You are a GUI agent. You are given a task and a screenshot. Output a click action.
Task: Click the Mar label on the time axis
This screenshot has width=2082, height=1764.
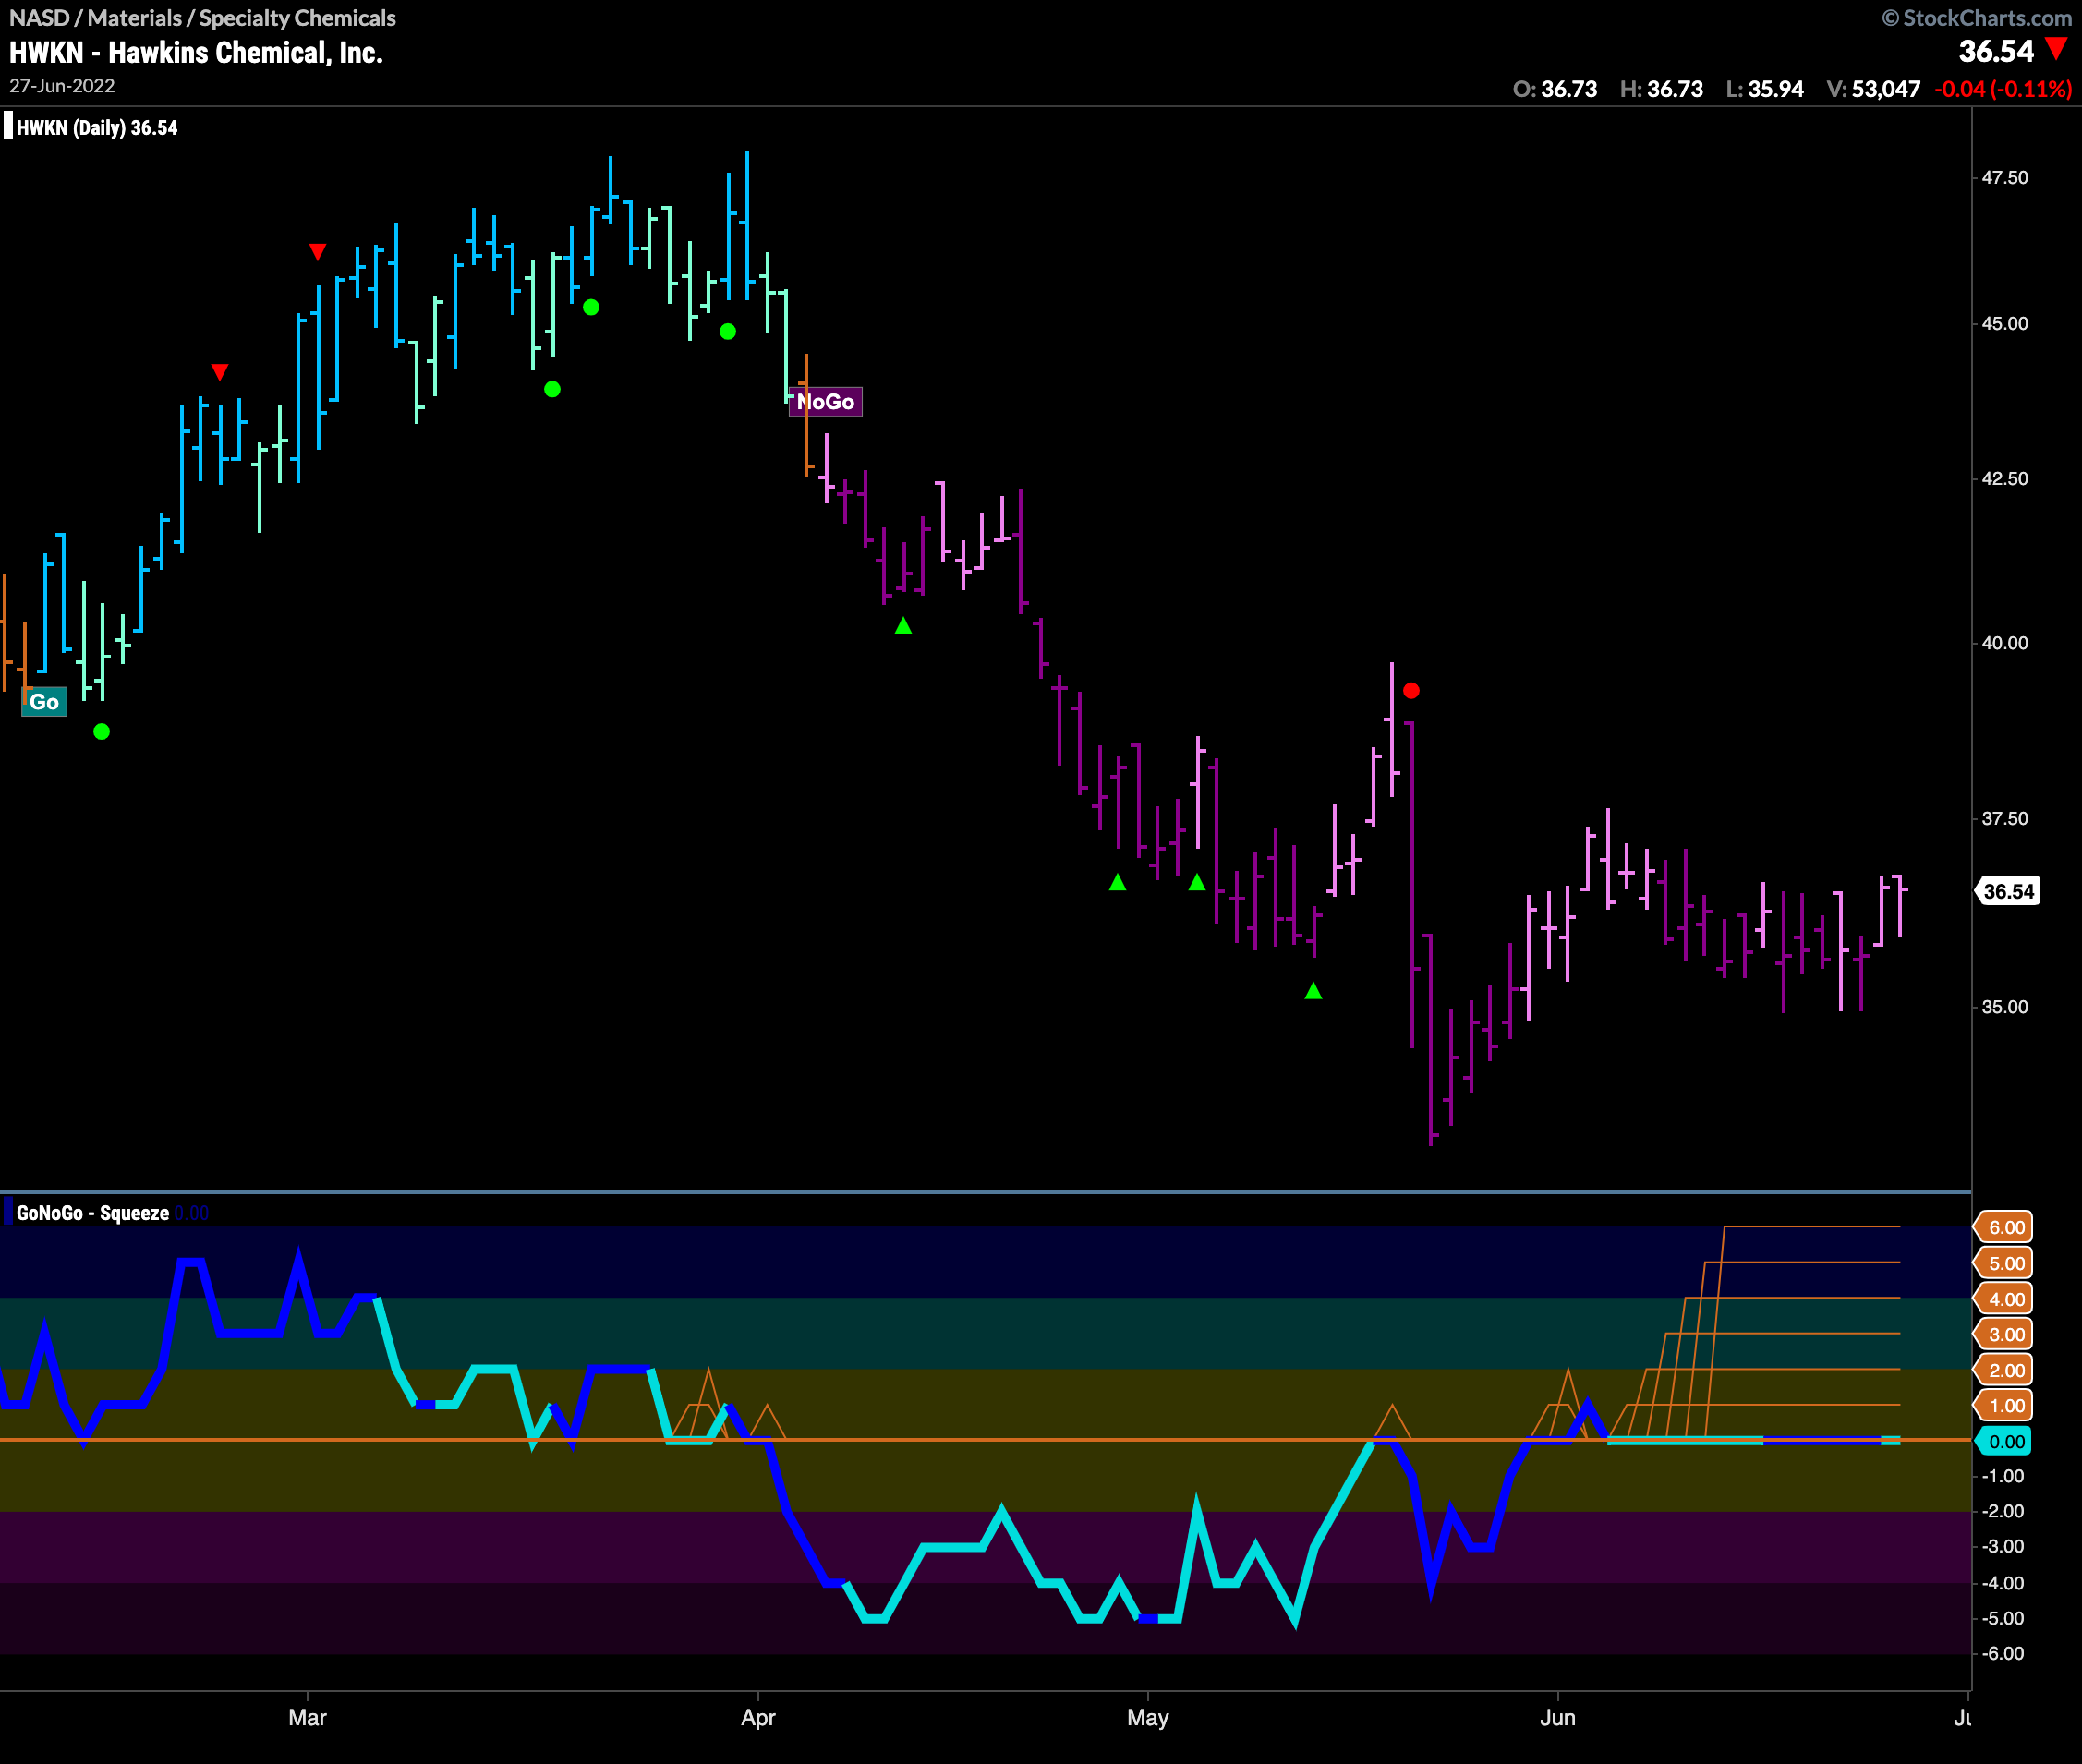(307, 1717)
